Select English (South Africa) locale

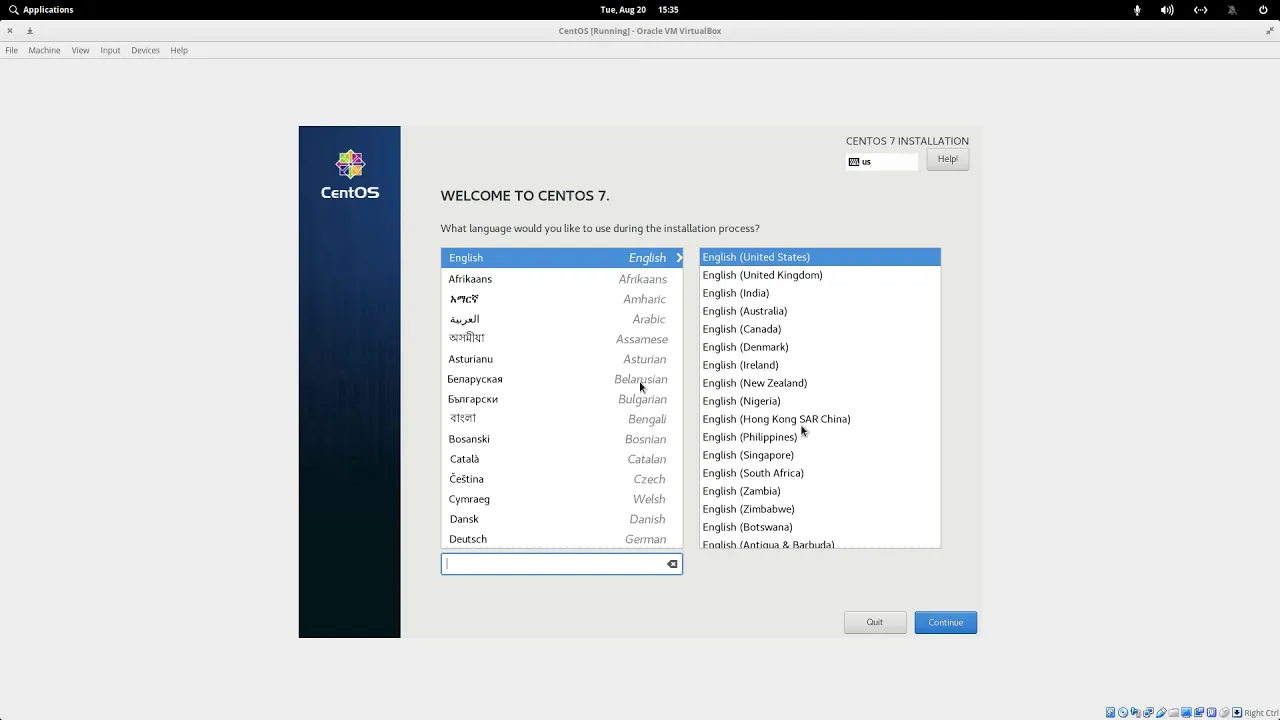[x=820, y=473]
